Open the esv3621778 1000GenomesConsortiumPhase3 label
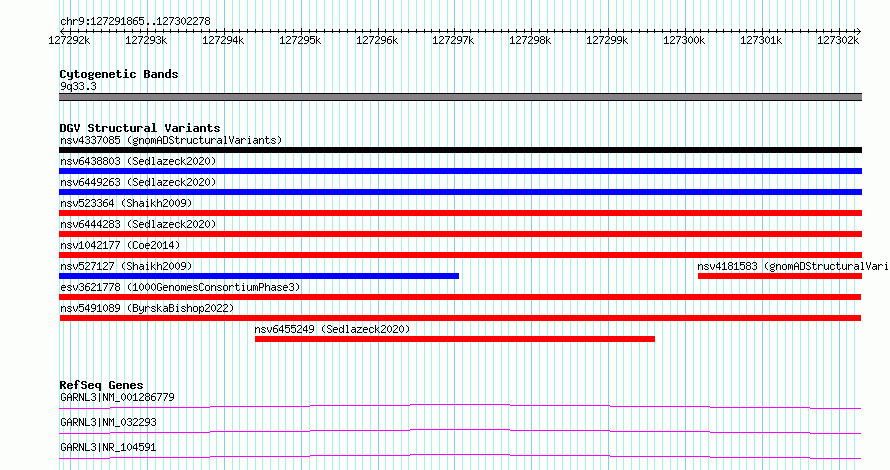 coord(180,287)
